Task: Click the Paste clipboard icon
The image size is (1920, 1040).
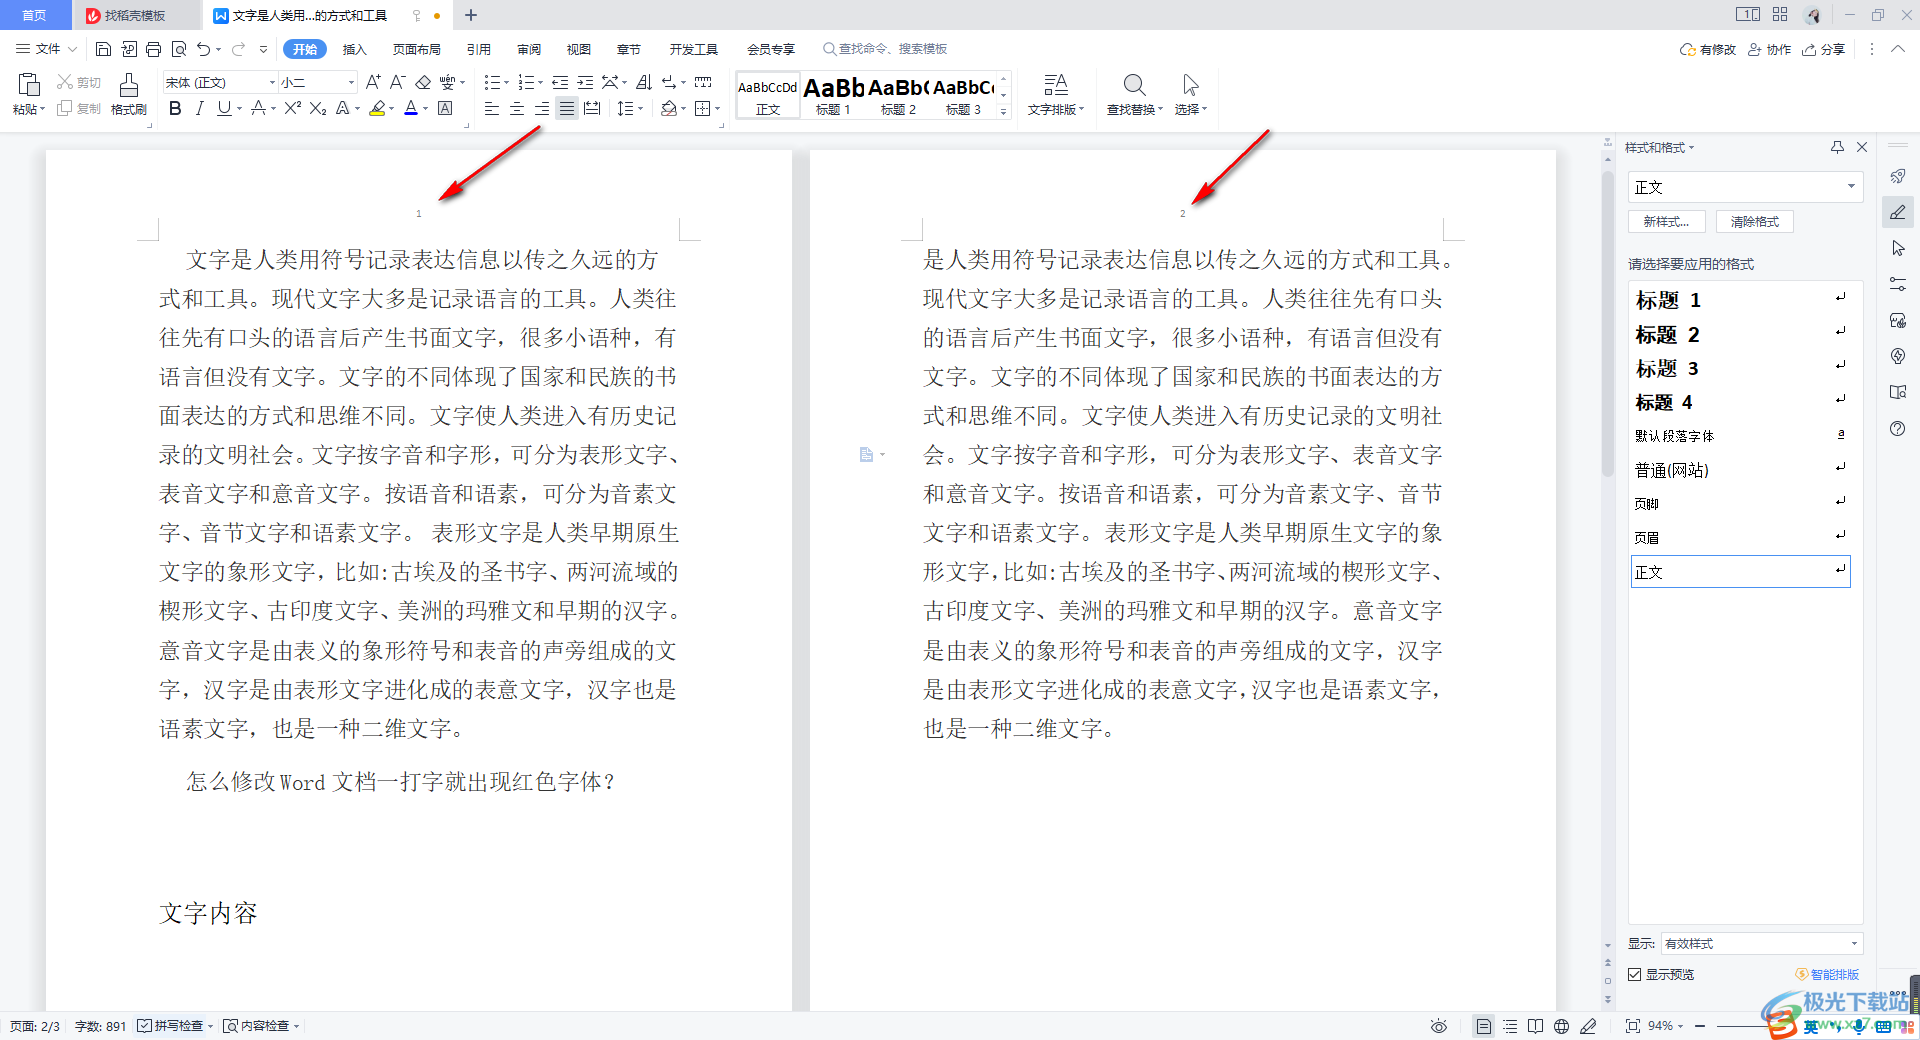Action: 29,84
